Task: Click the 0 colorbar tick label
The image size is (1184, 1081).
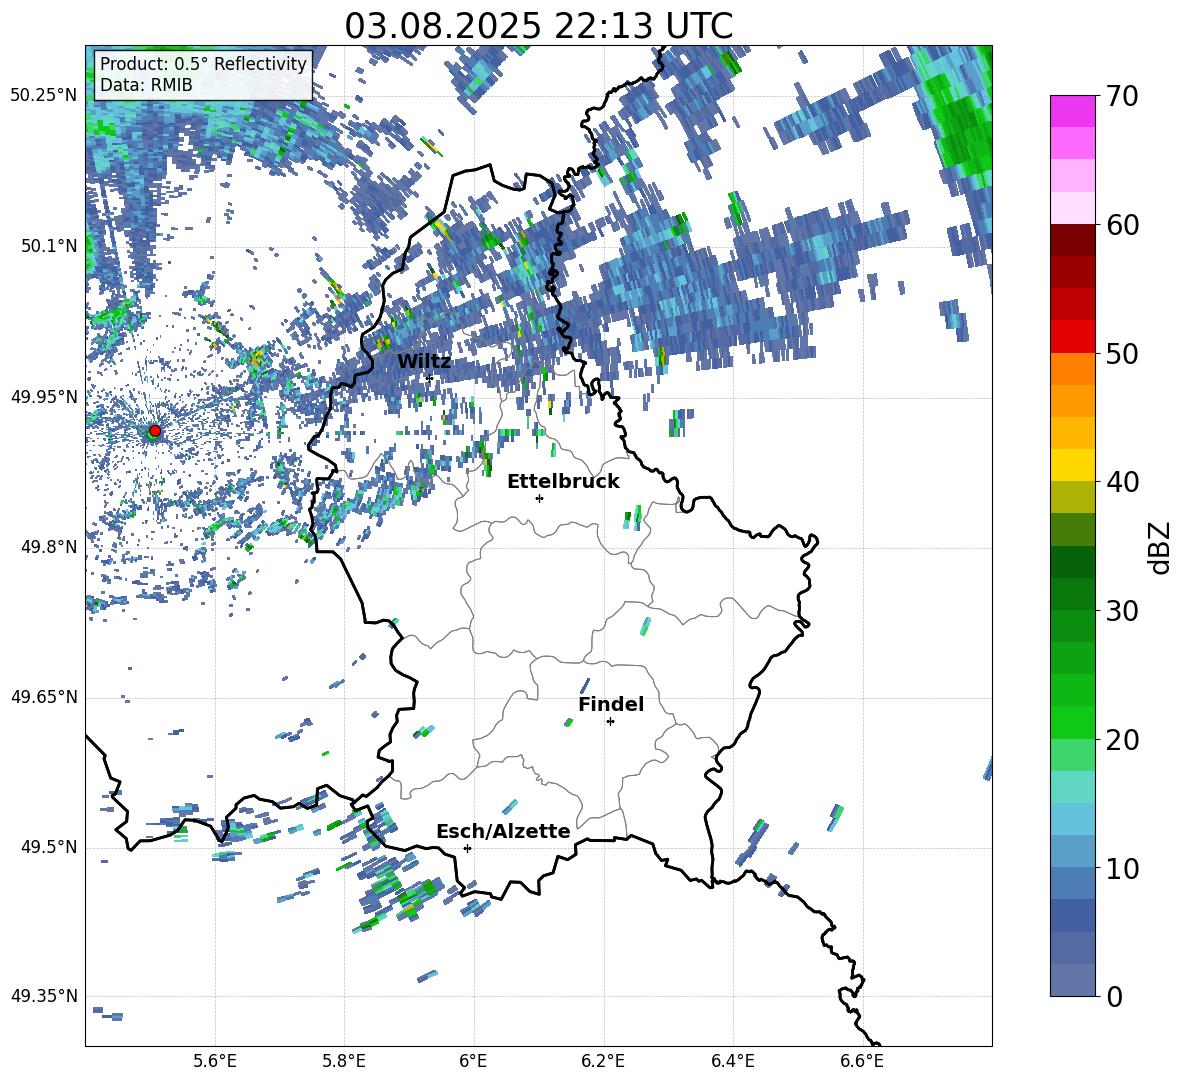Action: 1114,996
